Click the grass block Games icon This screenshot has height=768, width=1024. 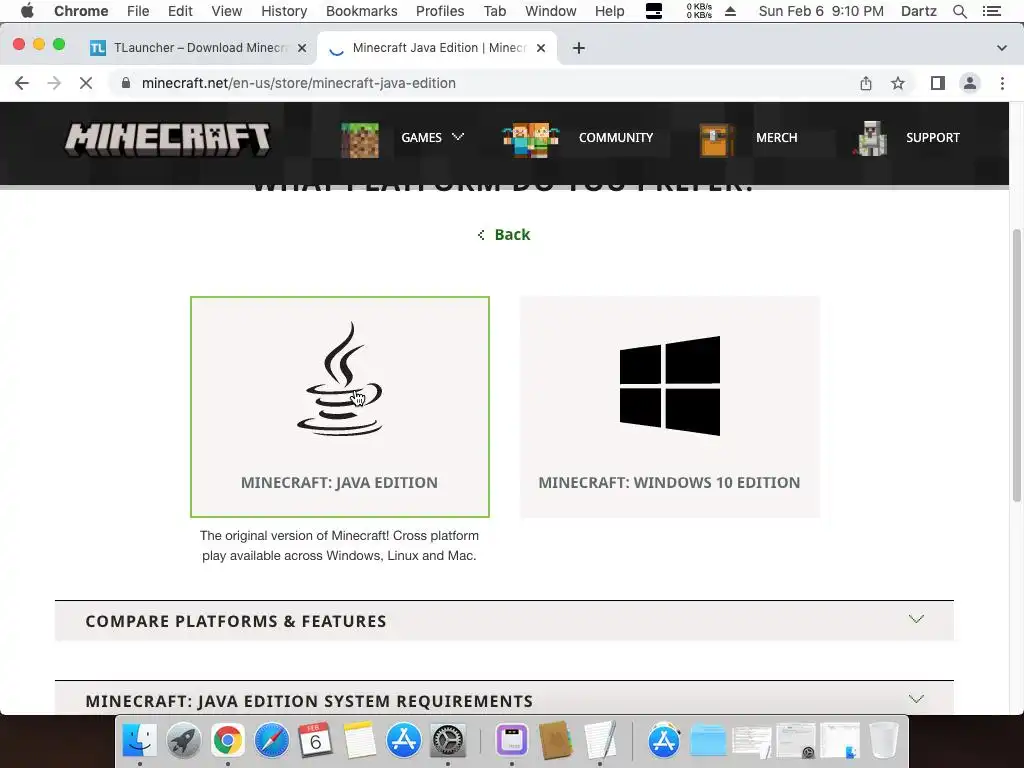[360, 140]
